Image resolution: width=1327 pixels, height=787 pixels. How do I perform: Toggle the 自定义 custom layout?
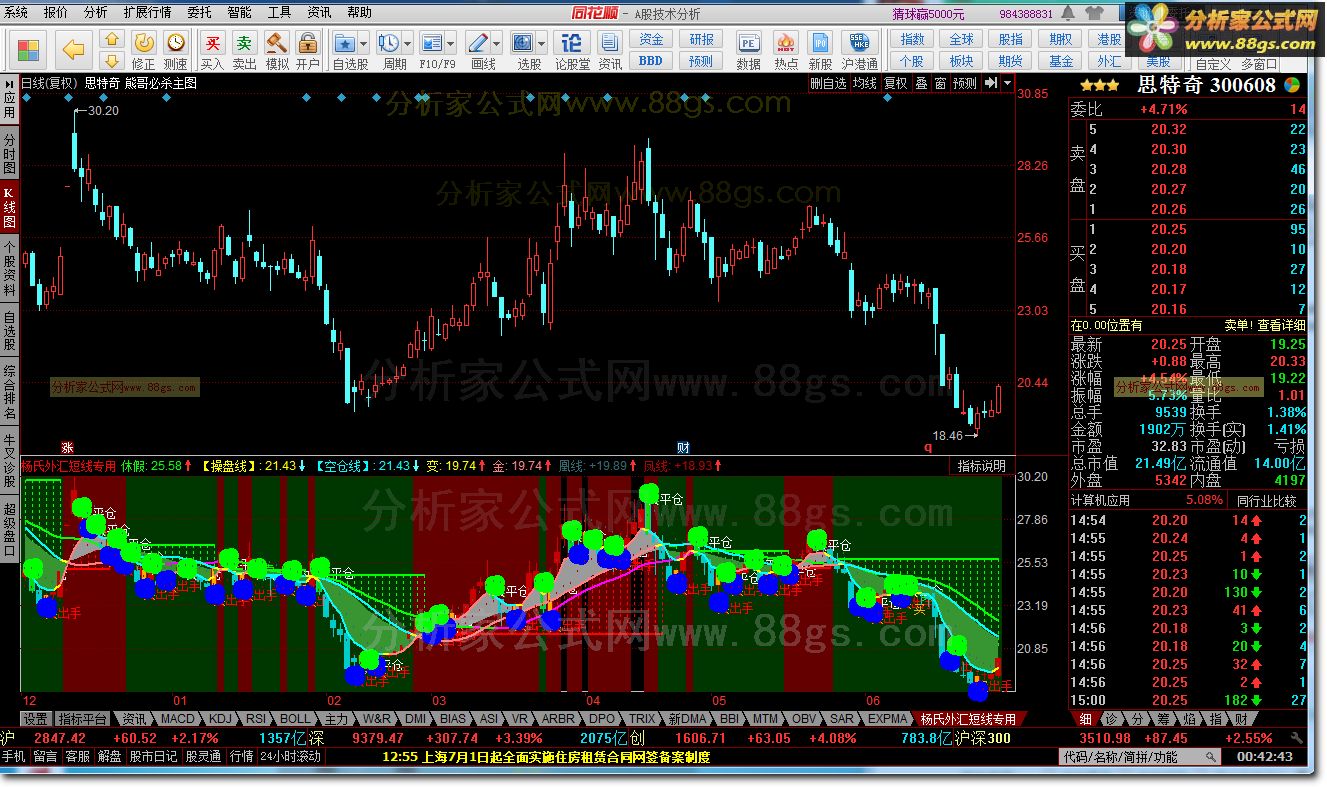(x=1213, y=64)
